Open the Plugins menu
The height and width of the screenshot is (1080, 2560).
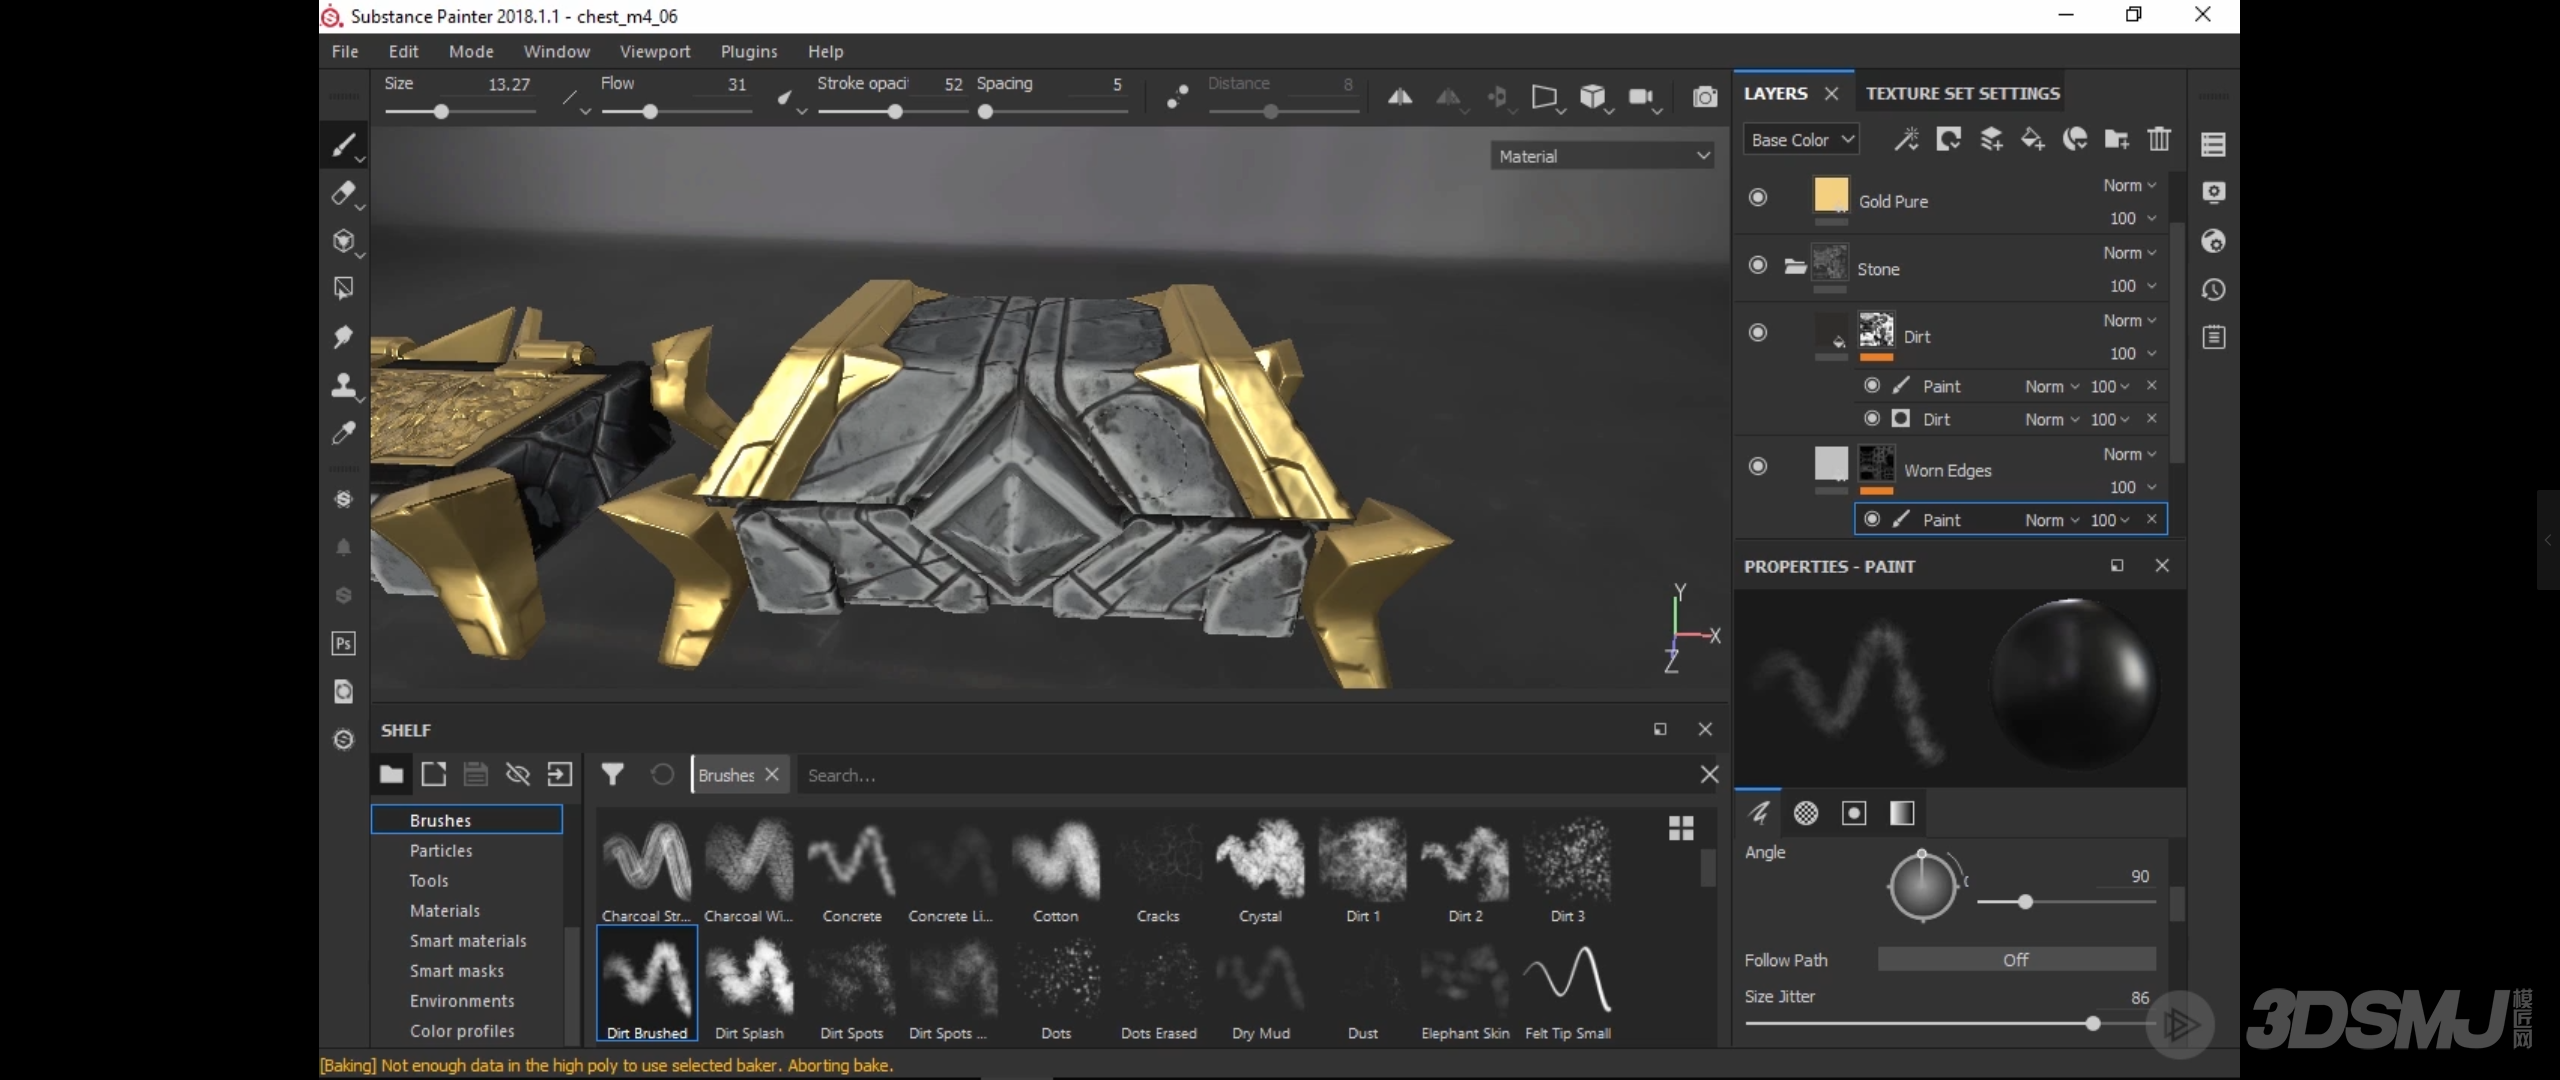749,51
